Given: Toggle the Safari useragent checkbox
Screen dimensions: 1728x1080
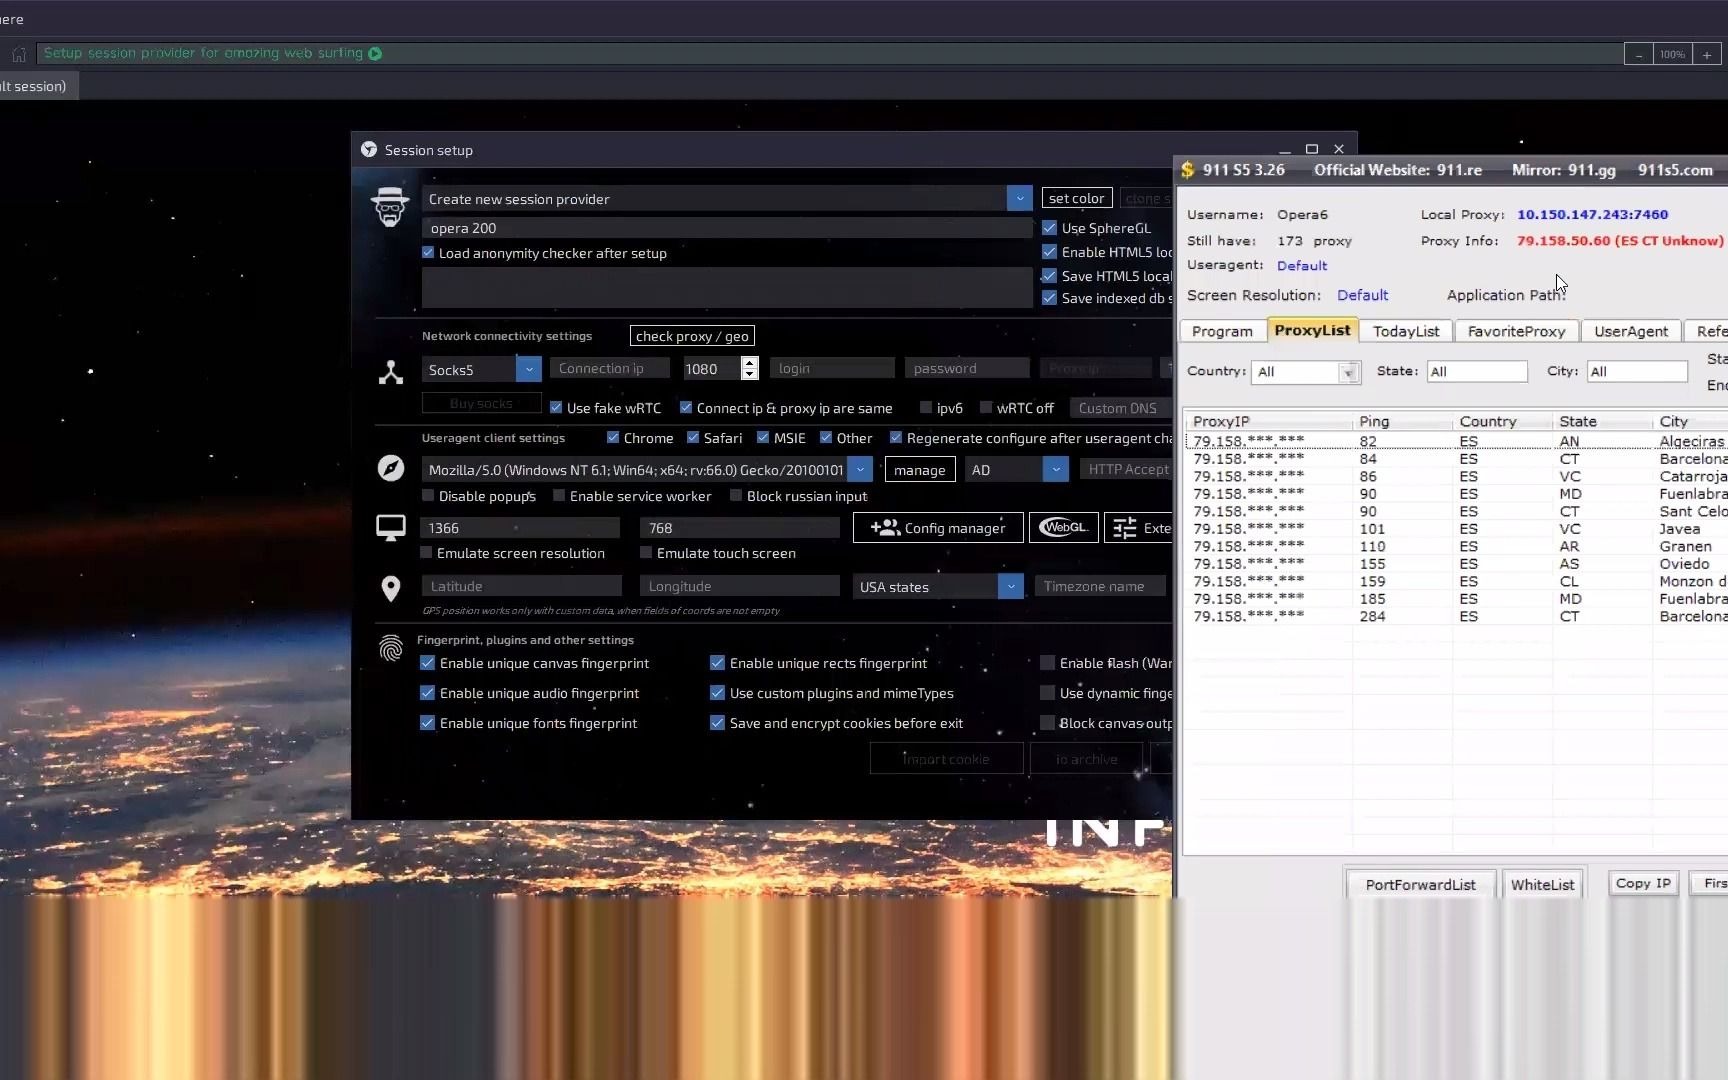Looking at the screenshot, I should [x=693, y=438].
